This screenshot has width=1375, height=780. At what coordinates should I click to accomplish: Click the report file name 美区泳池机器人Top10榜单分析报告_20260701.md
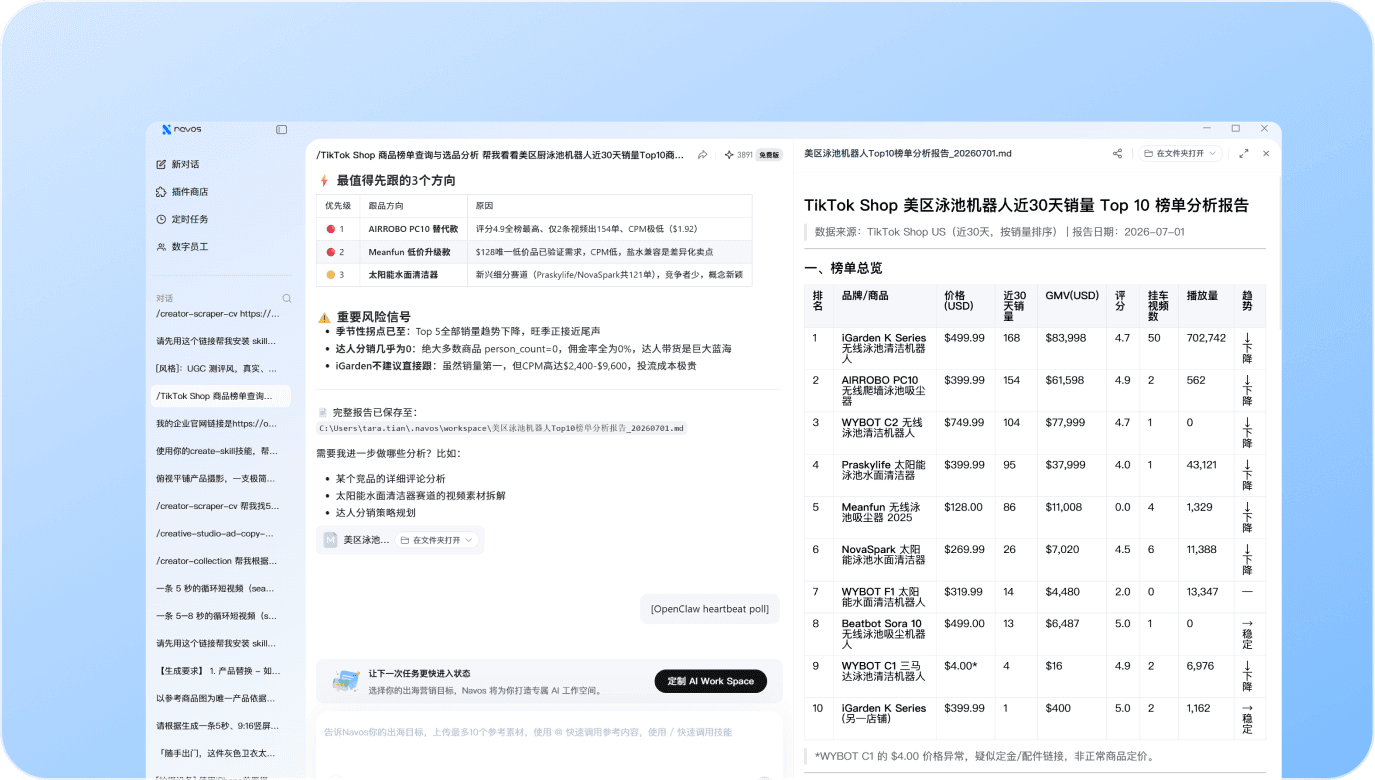pos(908,154)
